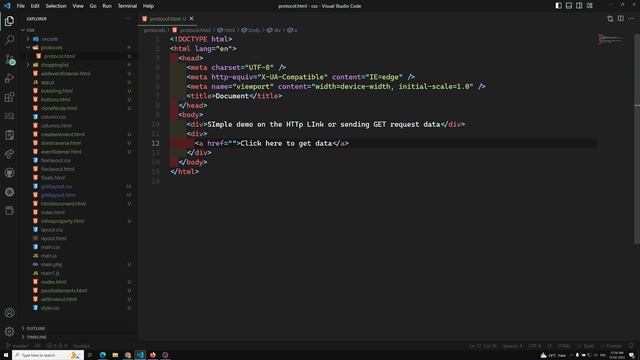Open the Edit menu
The width and height of the screenshot is (640, 360).
click(35, 6)
